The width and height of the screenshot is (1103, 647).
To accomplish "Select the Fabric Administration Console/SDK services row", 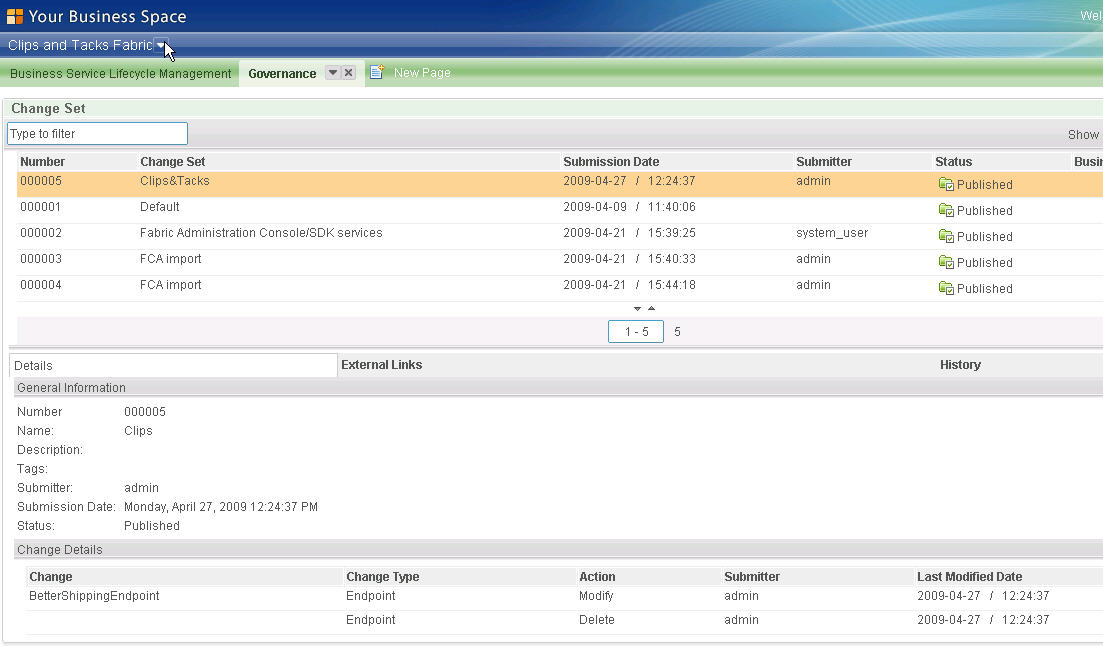I will coord(261,233).
